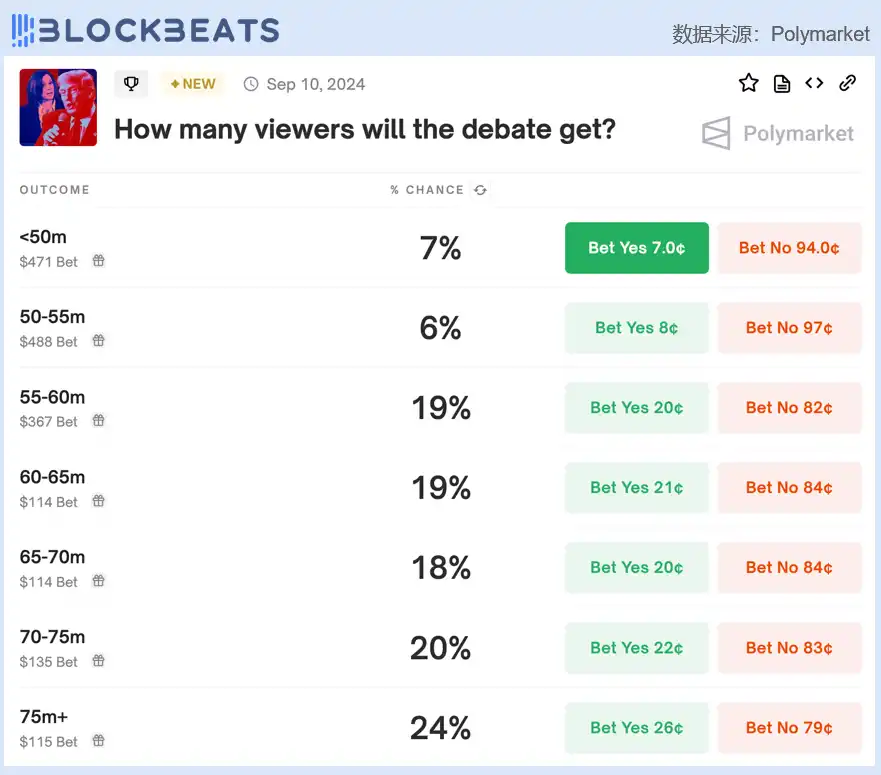This screenshot has width=881, height=775.
Task: Click the debate candidates thumbnail image
Action: [x=58, y=107]
